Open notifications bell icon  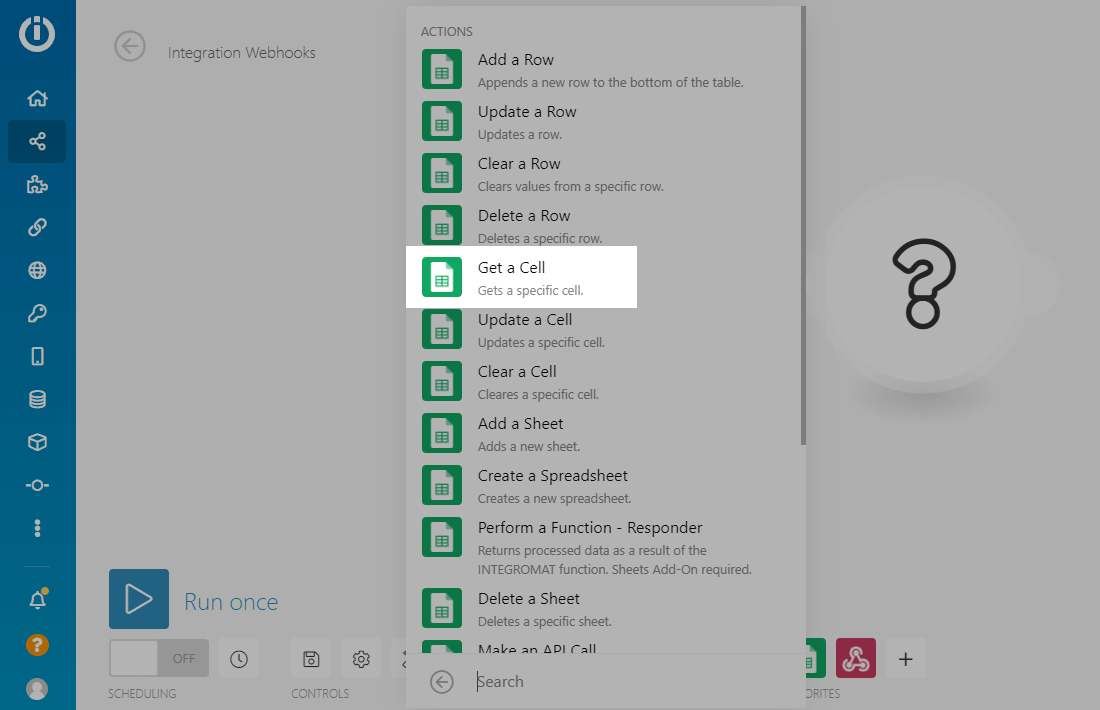(38, 600)
